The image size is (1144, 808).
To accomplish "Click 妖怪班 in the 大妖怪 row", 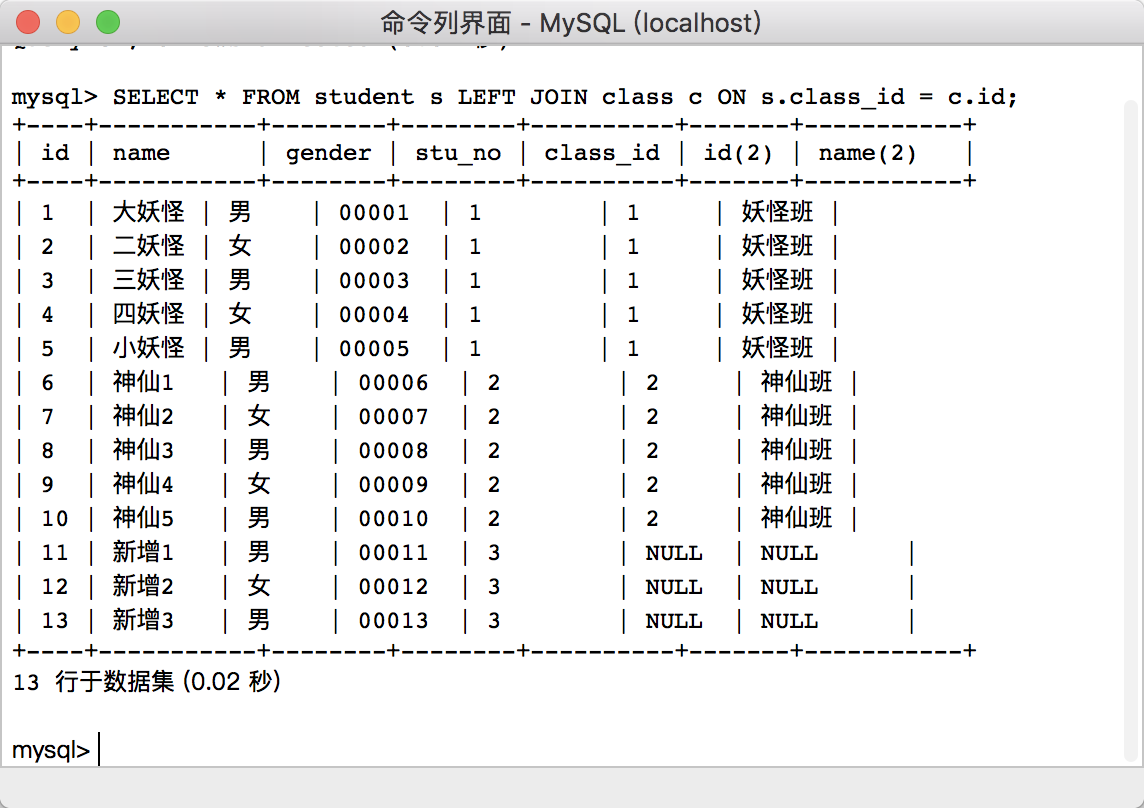I will (x=777, y=212).
